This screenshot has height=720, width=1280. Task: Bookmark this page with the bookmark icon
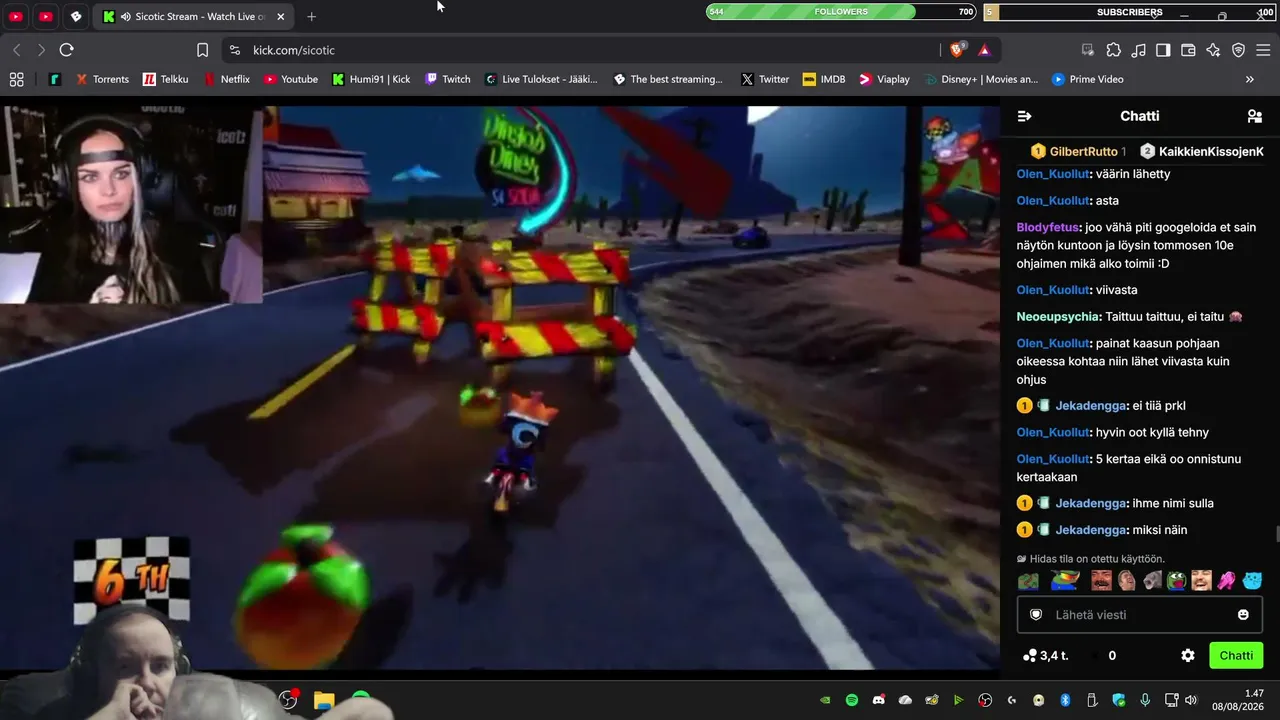(202, 50)
